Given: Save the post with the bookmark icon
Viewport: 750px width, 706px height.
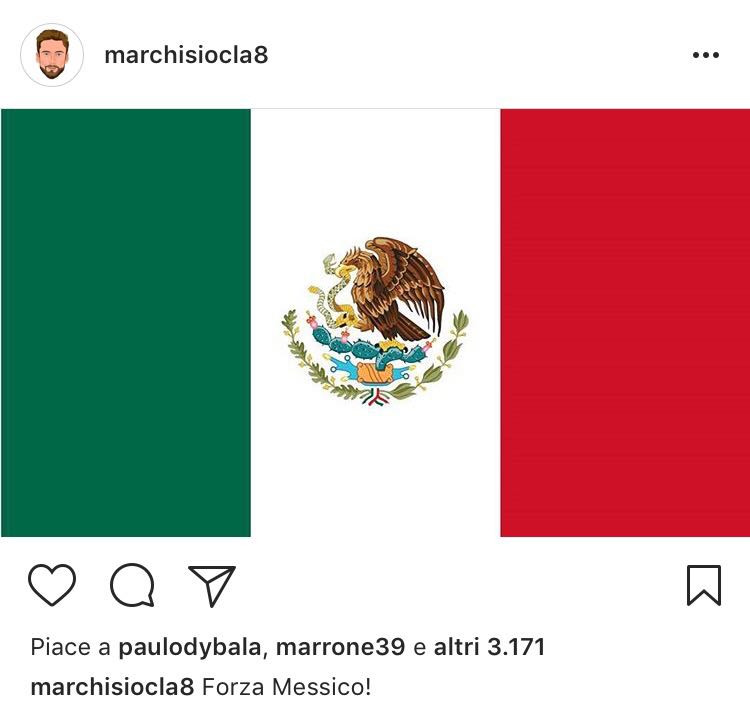Looking at the screenshot, I should click(x=704, y=585).
